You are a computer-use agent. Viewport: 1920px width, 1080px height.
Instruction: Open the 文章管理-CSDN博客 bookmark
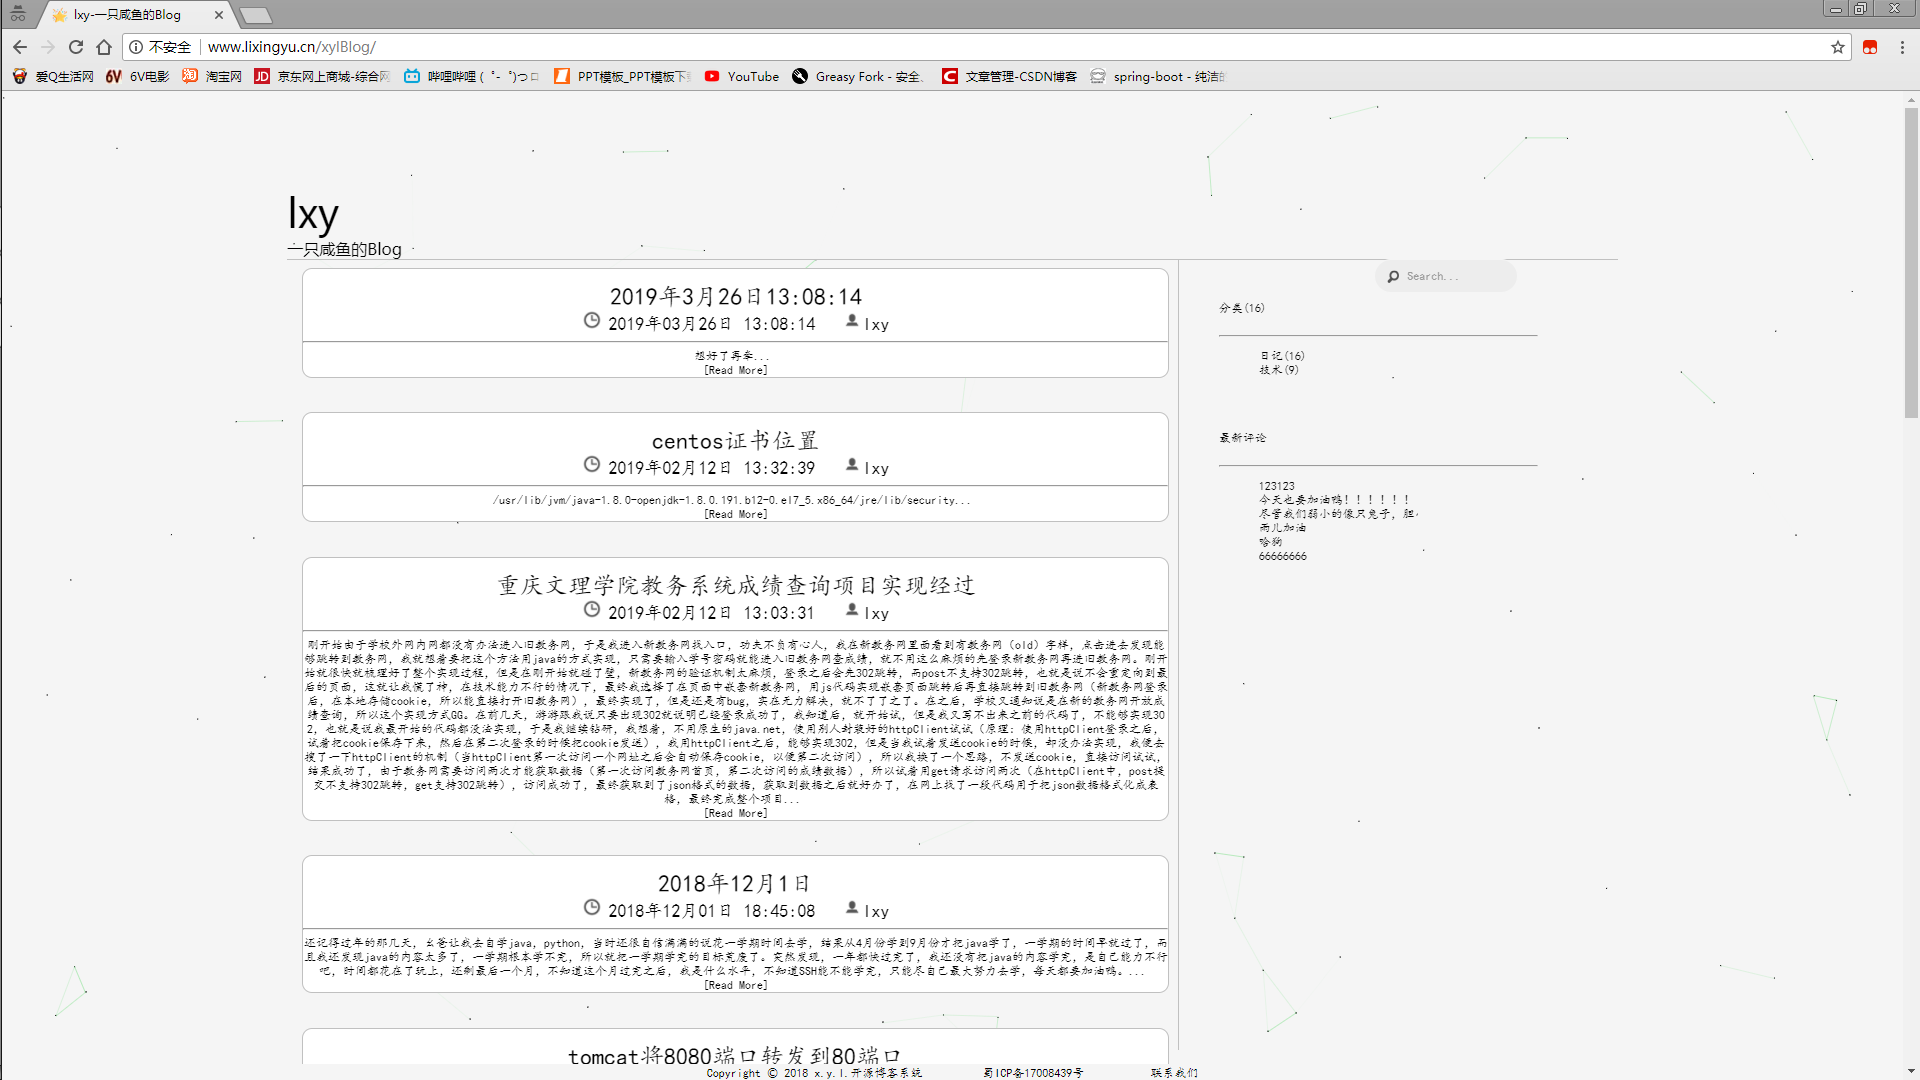[x=1010, y=76]
